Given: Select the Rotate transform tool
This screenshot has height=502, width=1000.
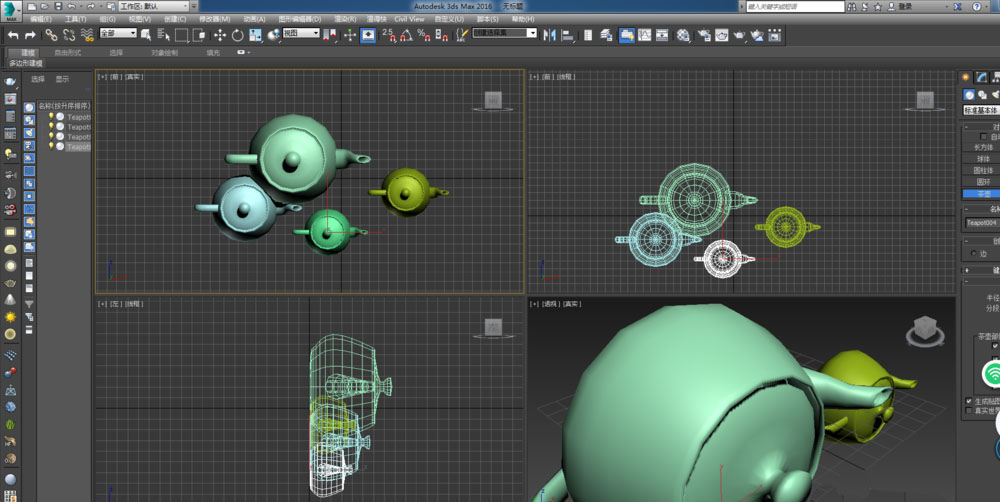Looking at the screenshot, I should click(x=237, y=34).
